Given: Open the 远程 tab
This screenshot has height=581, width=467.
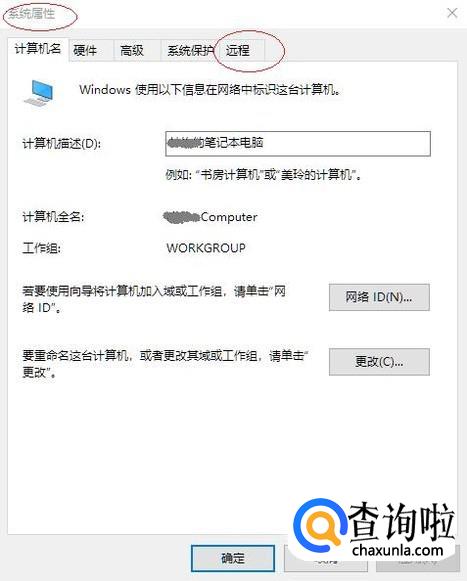Looking at the screenshot, I should click(x=242, y=50).
